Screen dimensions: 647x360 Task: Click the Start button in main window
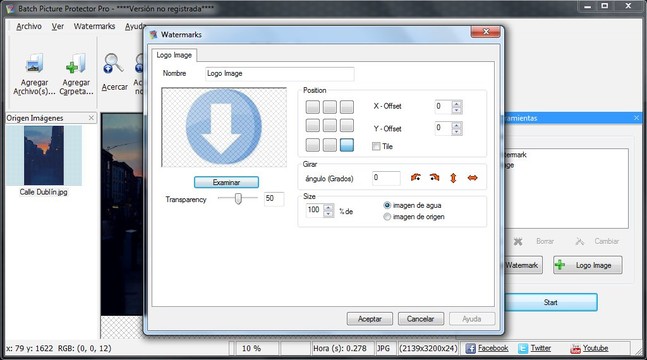[x=550, y=303]
